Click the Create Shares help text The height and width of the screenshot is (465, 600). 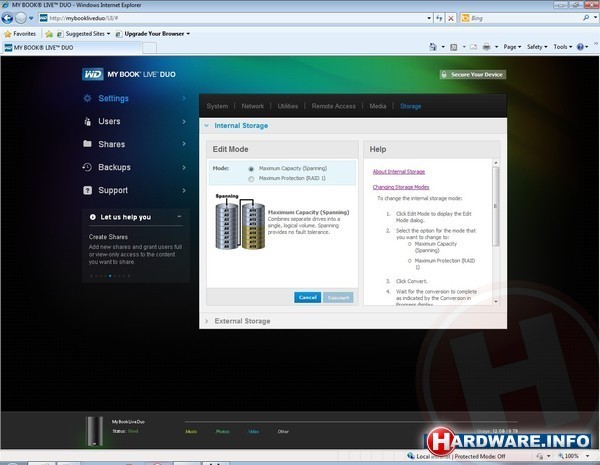[108, 237]
